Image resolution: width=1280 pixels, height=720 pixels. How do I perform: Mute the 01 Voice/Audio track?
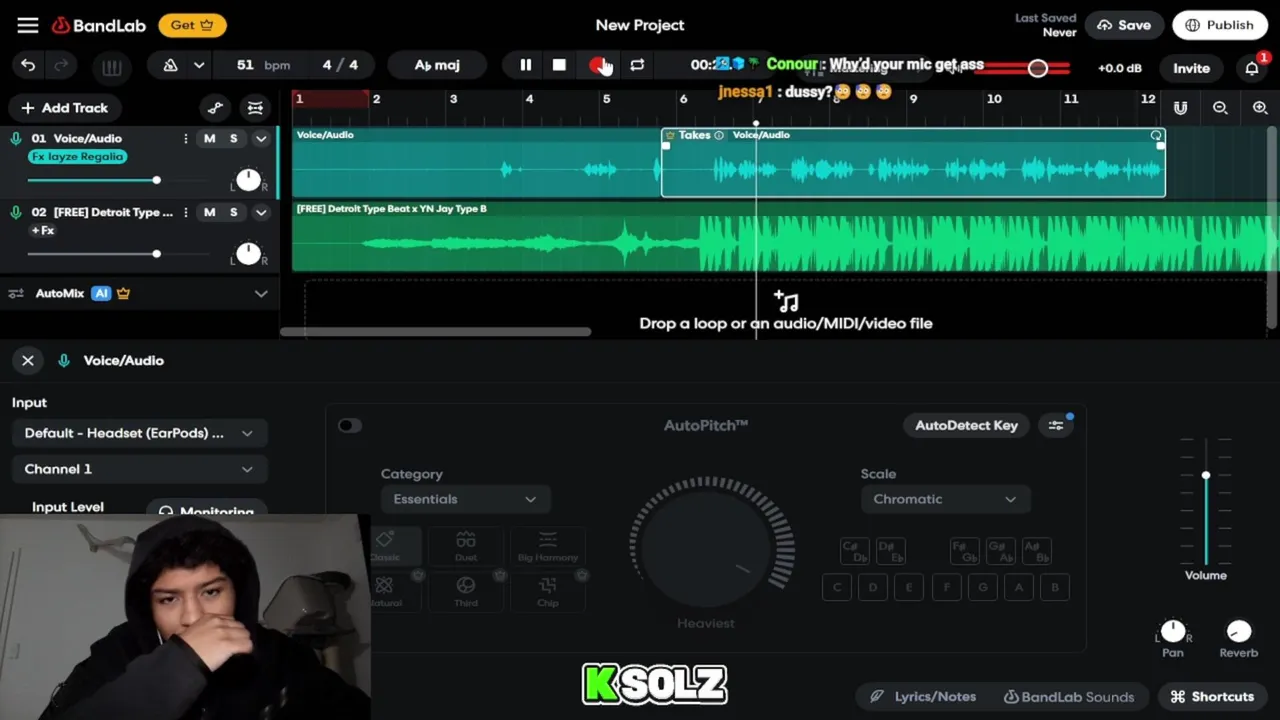(209, 138)
